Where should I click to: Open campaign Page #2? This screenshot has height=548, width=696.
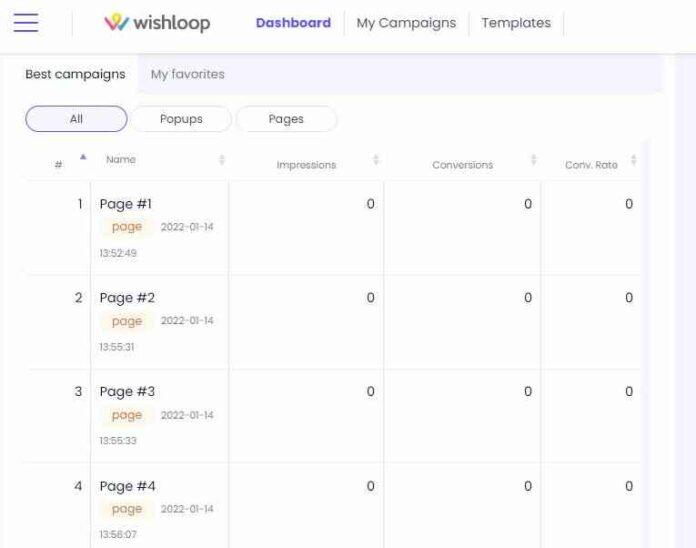(x=127, y=298)
